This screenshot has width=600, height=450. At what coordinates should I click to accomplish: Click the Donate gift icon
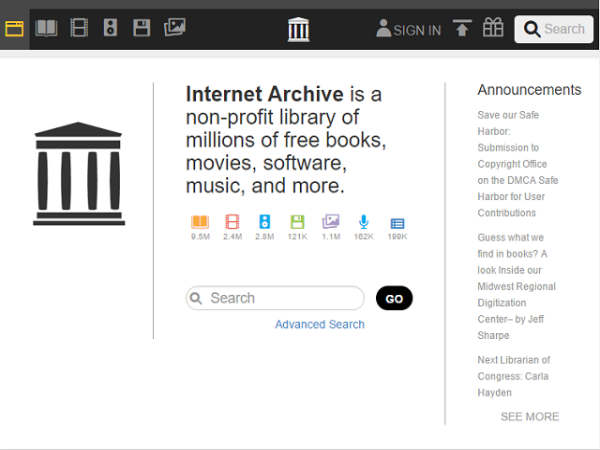click(x=493, y=29)
